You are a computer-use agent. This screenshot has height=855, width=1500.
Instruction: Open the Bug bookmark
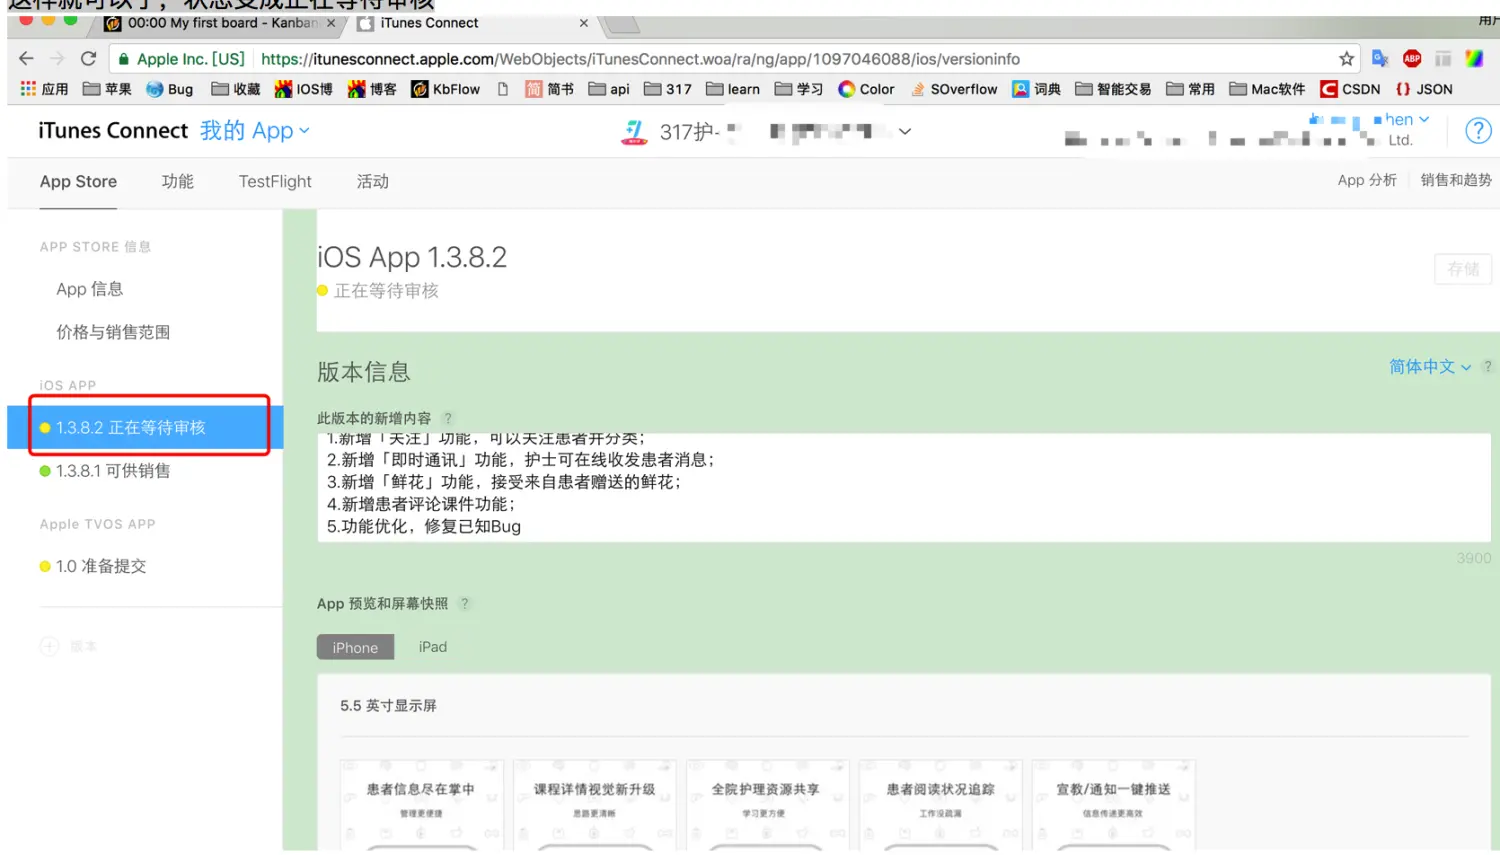(169, 89)
